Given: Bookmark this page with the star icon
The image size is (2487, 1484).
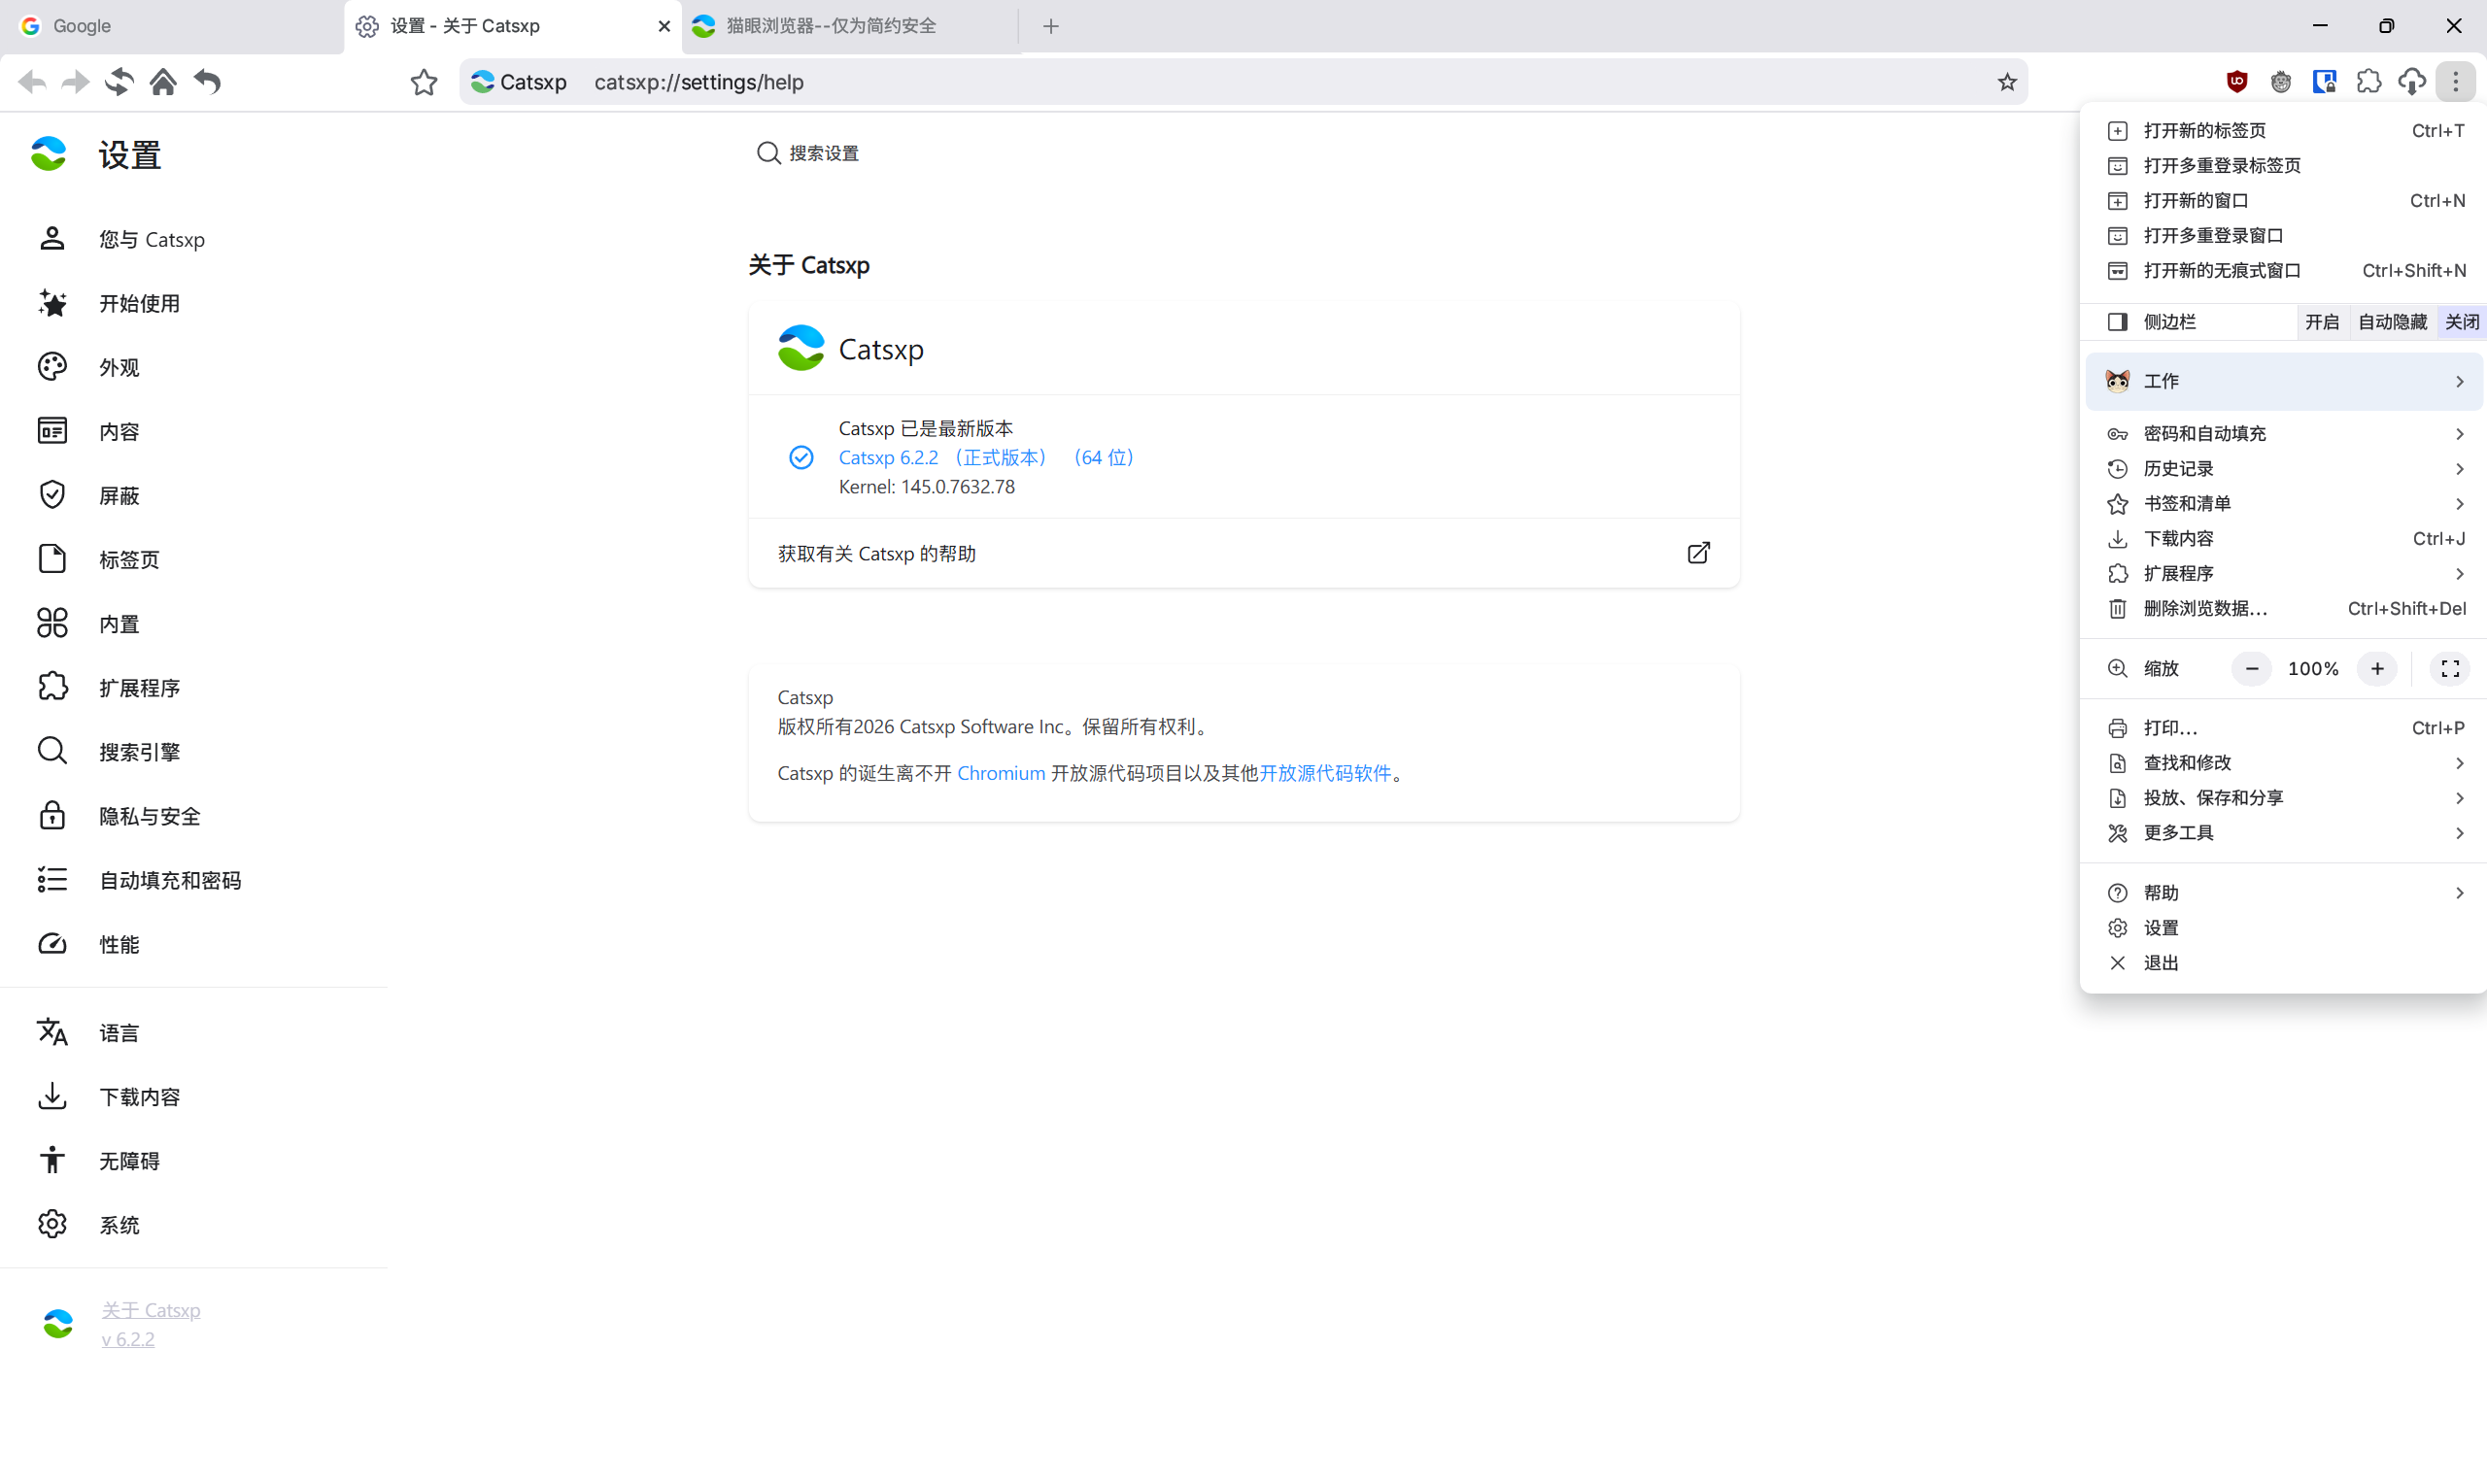Looking at the screenshot, I should [2008, 82].
